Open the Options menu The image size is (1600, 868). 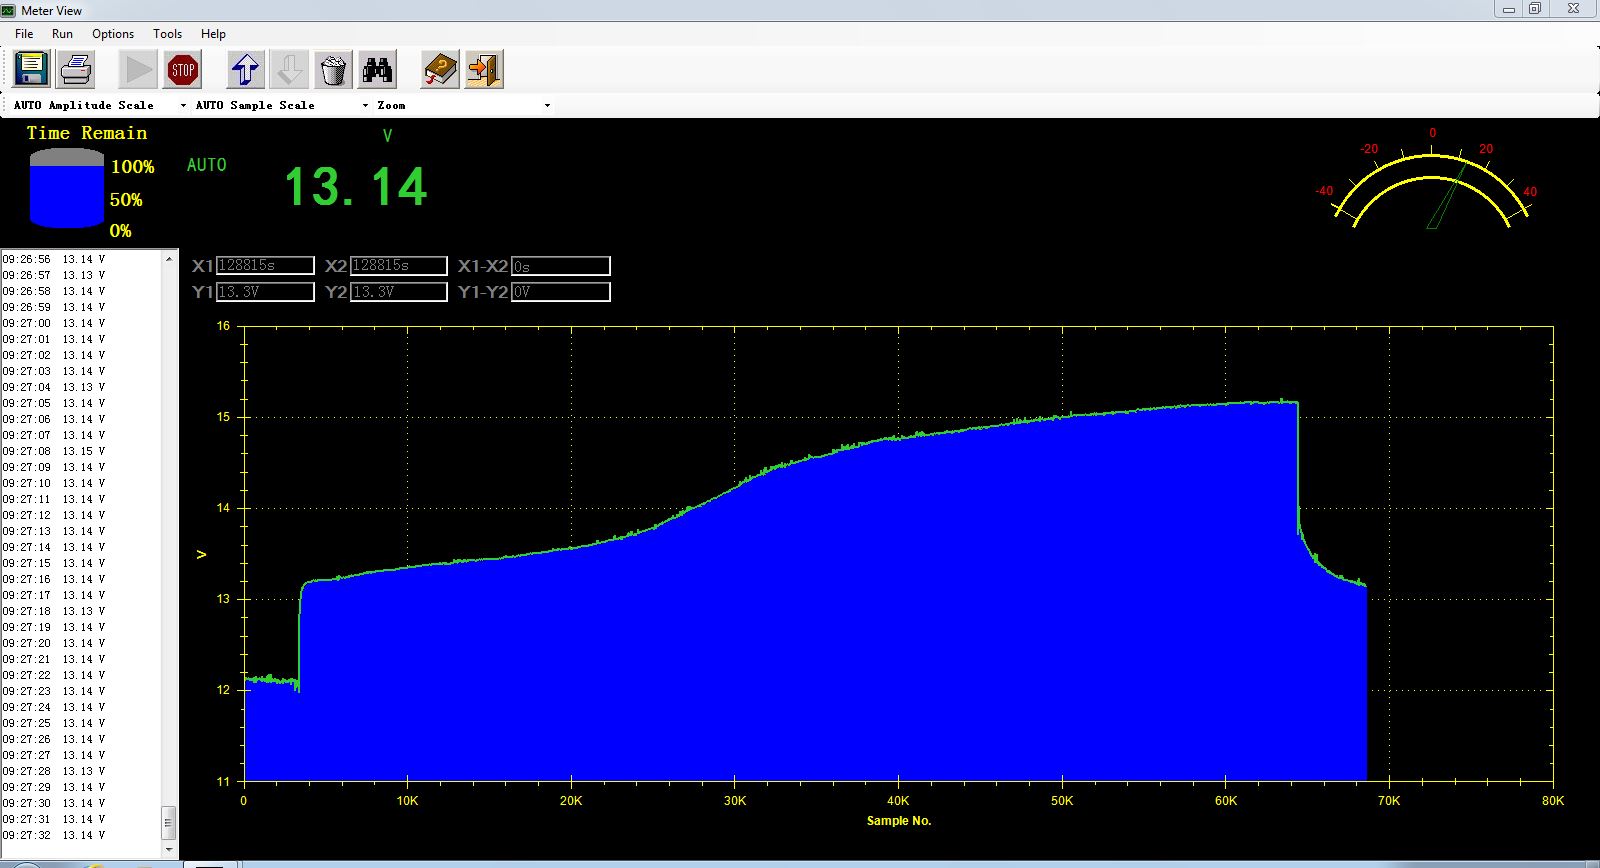(x=113, y=33)
